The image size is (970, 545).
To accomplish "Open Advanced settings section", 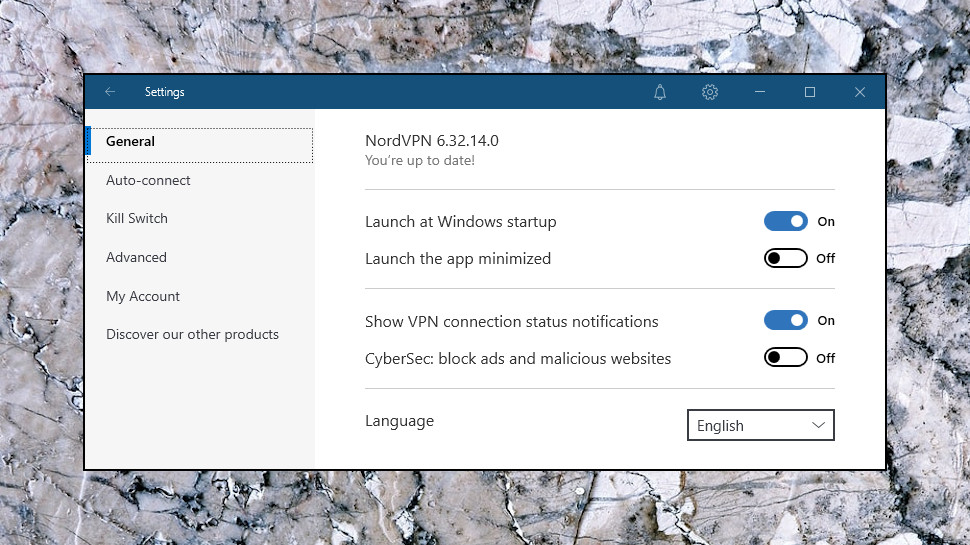I will [136, 257].
